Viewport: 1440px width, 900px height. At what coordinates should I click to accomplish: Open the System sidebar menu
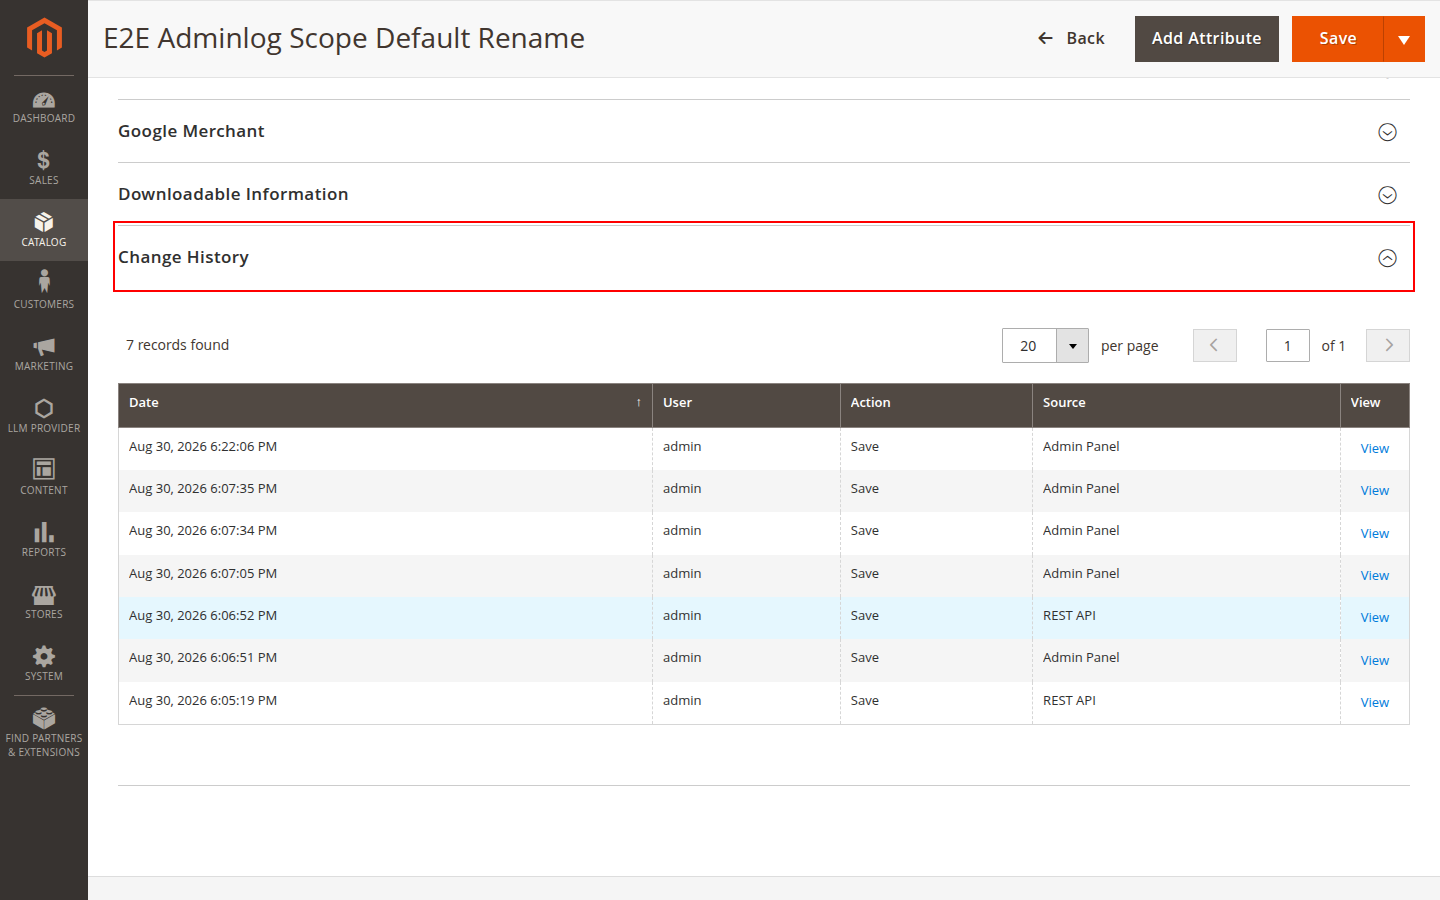[x=44, y=664]
